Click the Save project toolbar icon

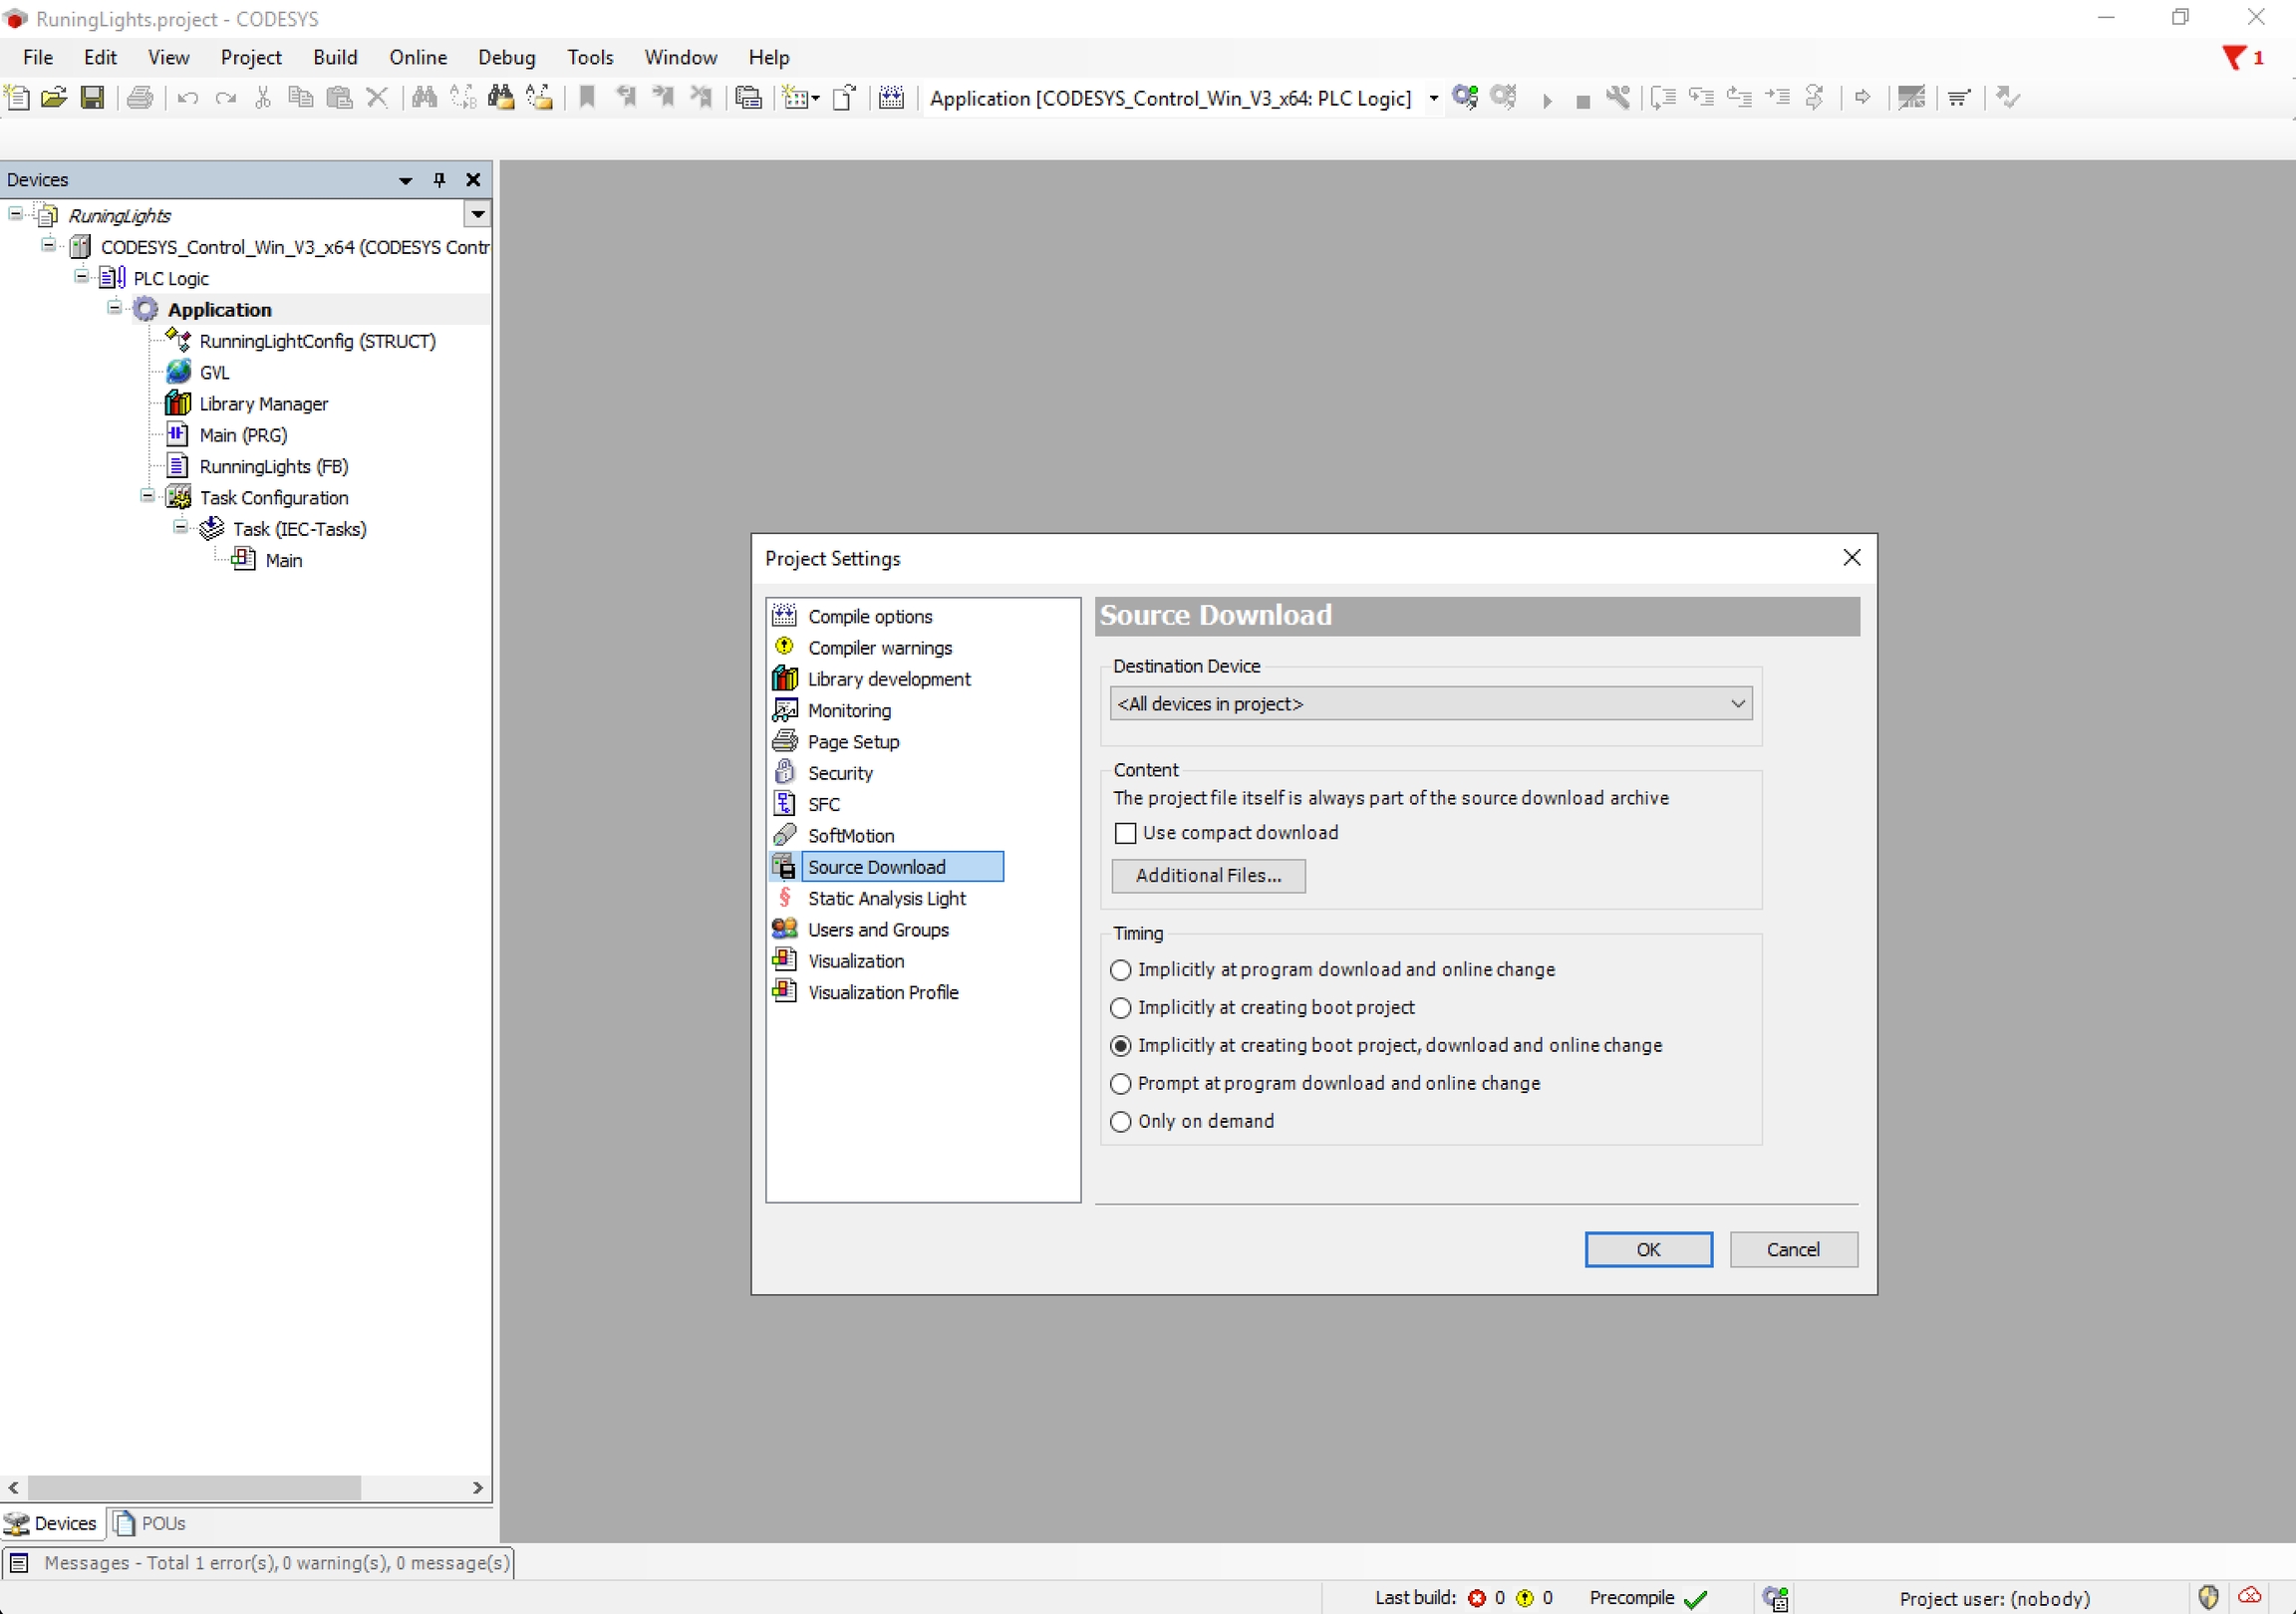tap(92, 97)
